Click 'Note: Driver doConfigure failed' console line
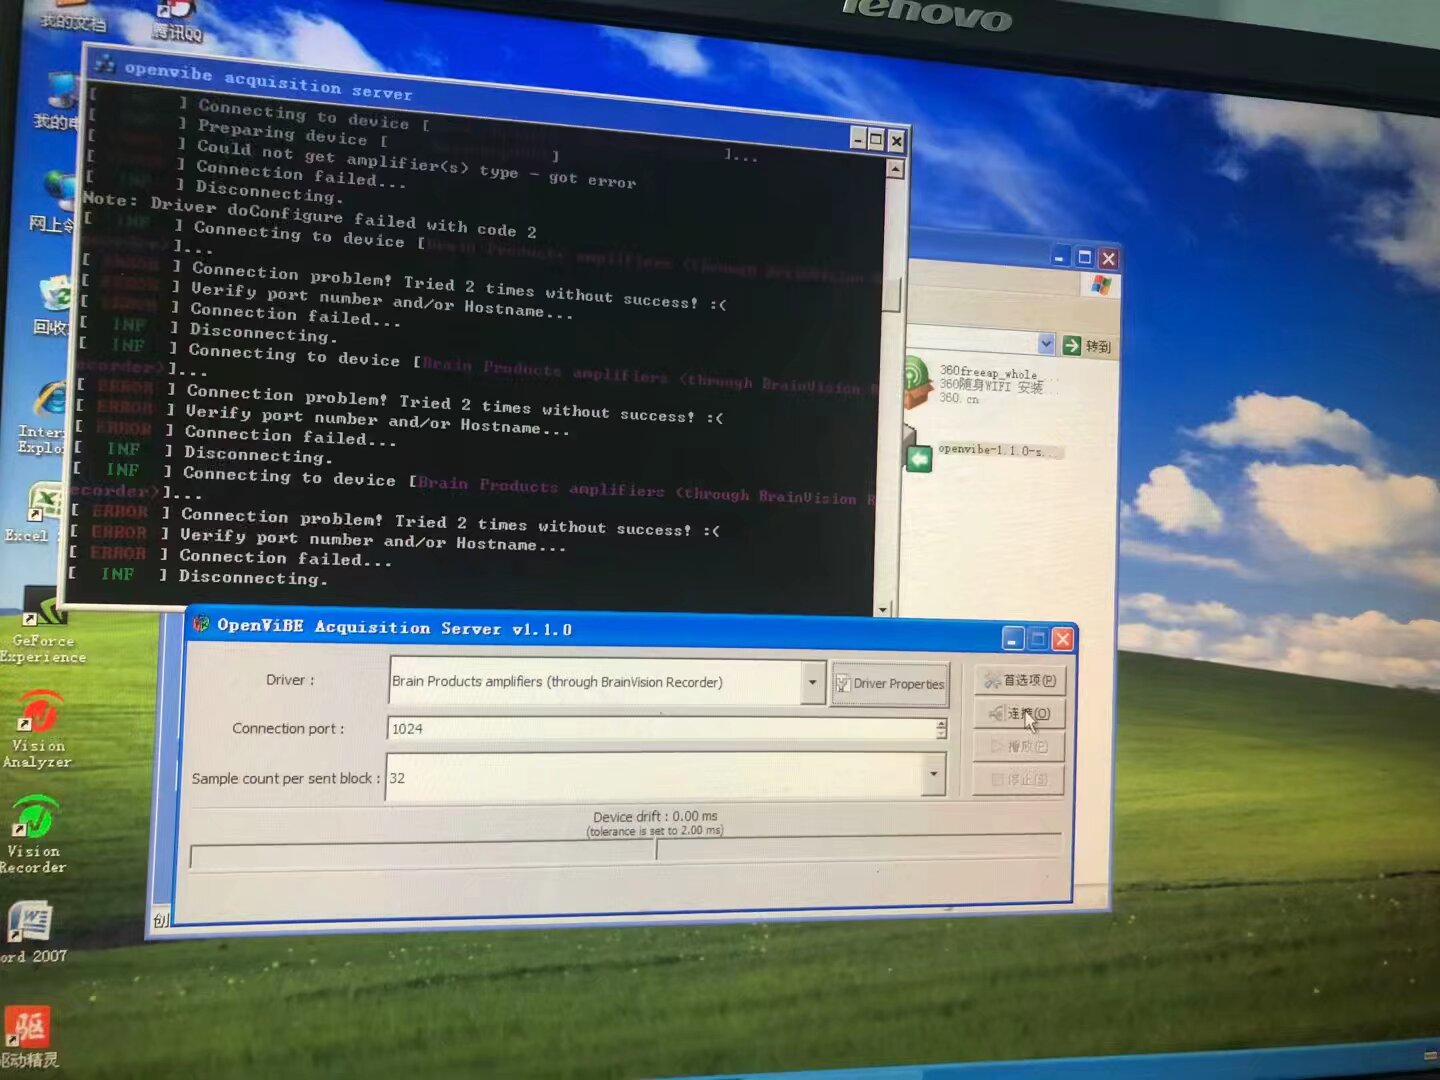The image size is (1440, 1080). 309,215
